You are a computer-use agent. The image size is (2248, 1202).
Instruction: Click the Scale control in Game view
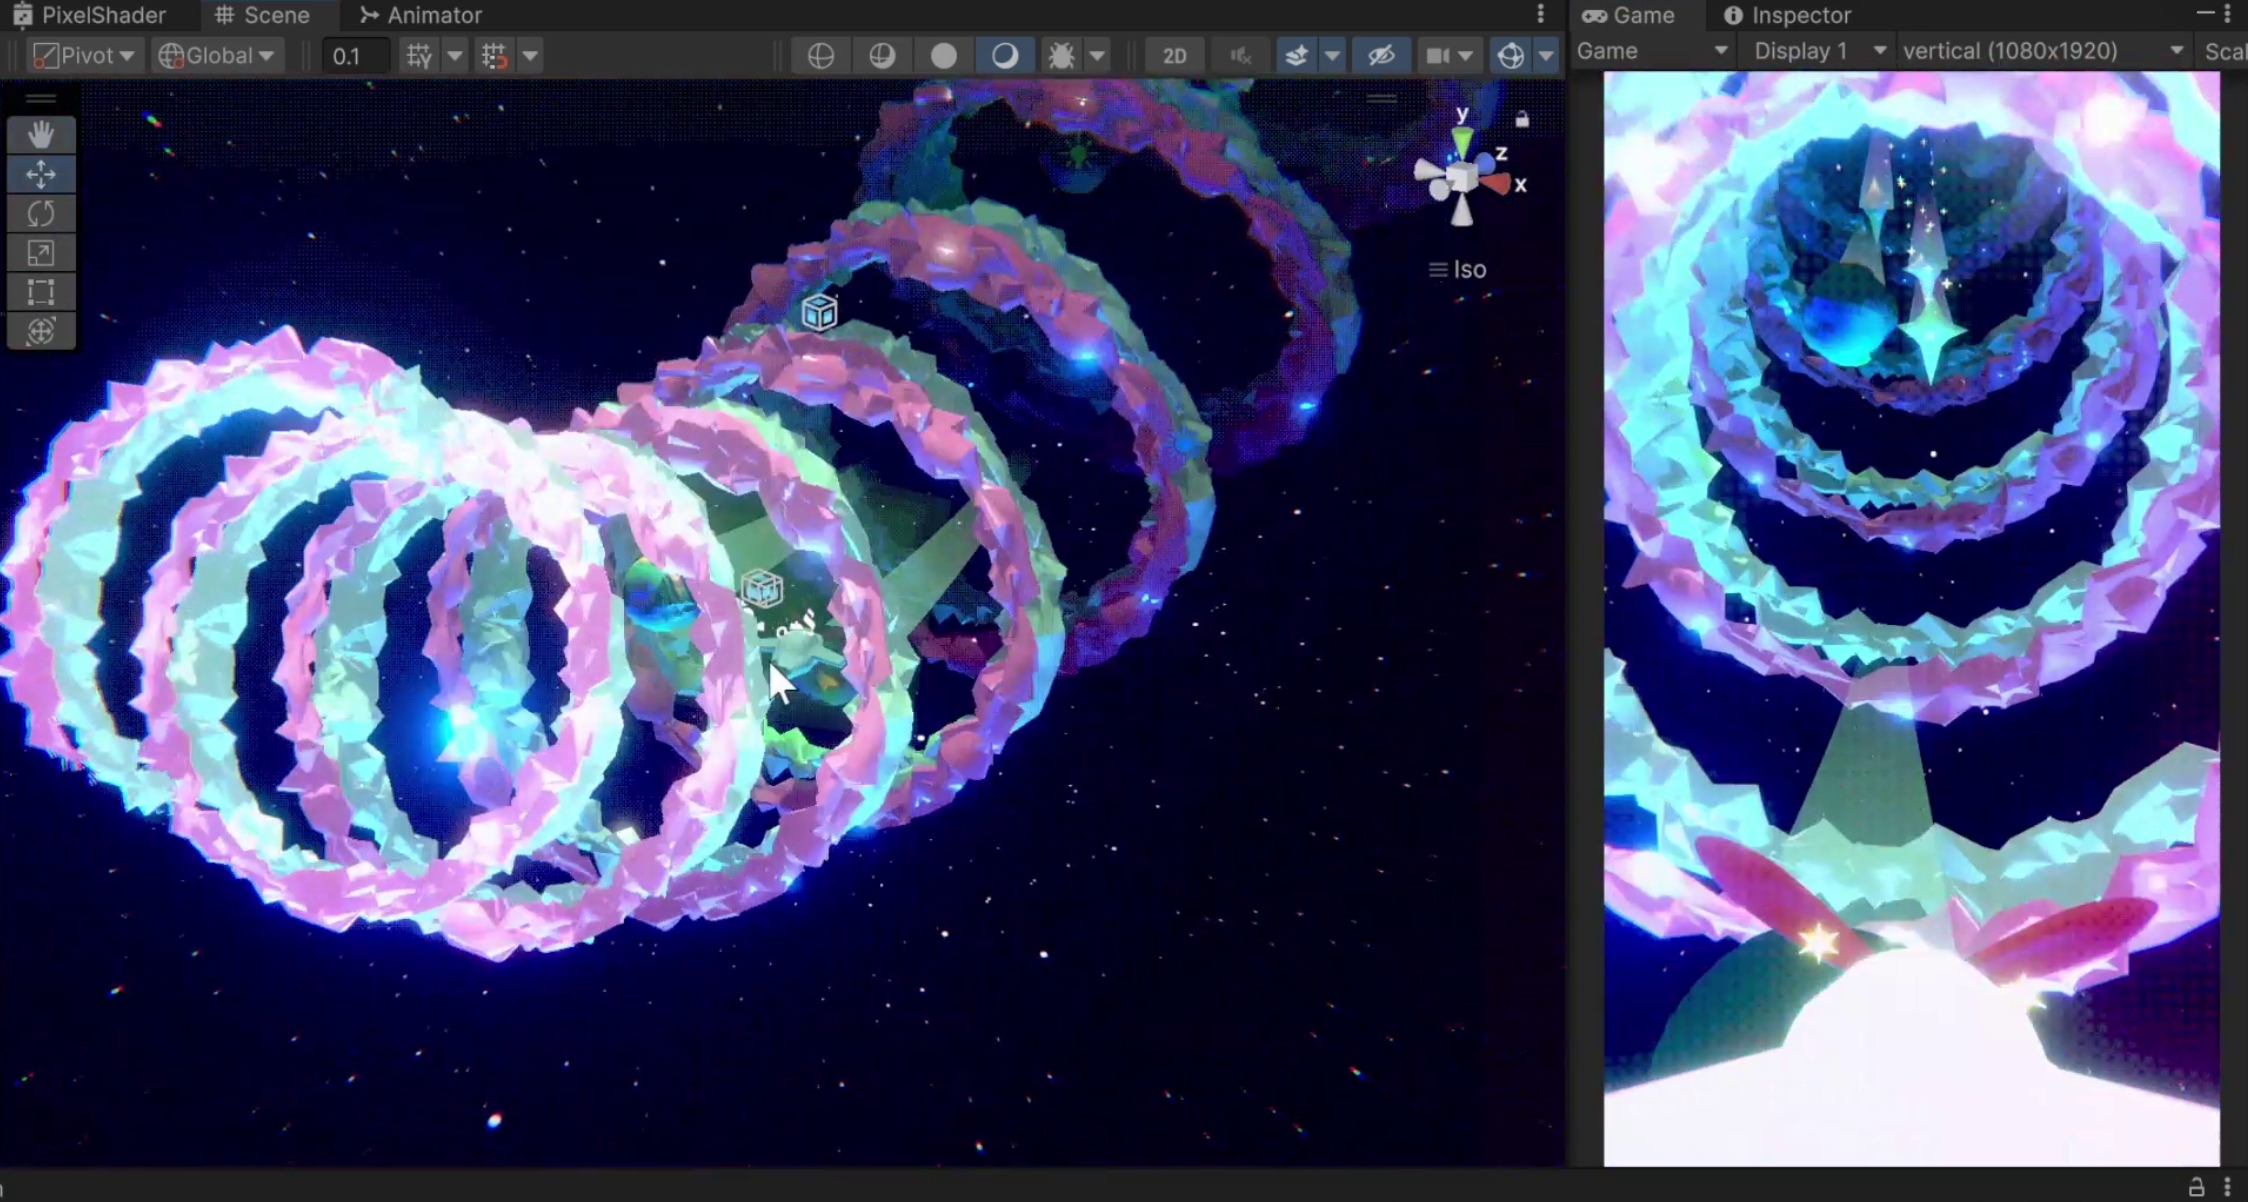pos(2224,51)
